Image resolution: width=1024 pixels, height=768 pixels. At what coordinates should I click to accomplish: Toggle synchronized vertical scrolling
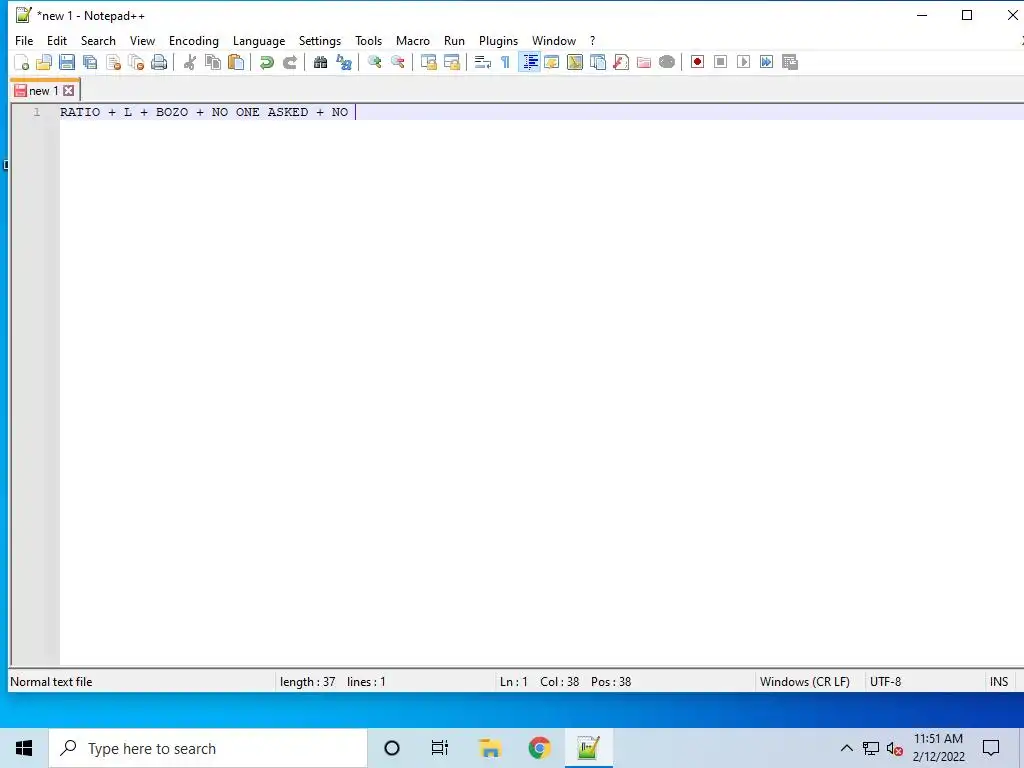pos(428,62)
